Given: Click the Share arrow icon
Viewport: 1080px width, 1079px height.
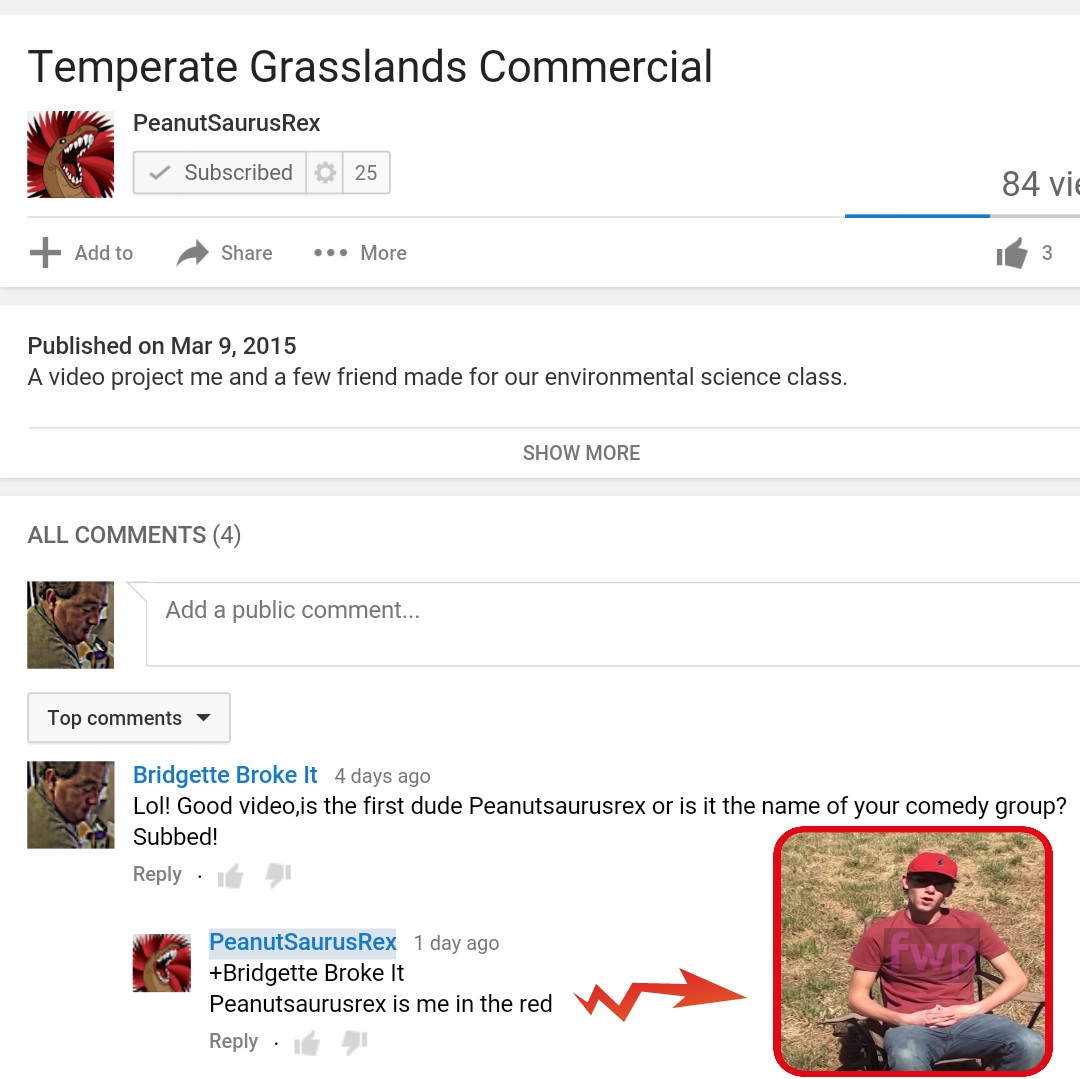Looking at the screenshot, I should (x=192, y=253).
